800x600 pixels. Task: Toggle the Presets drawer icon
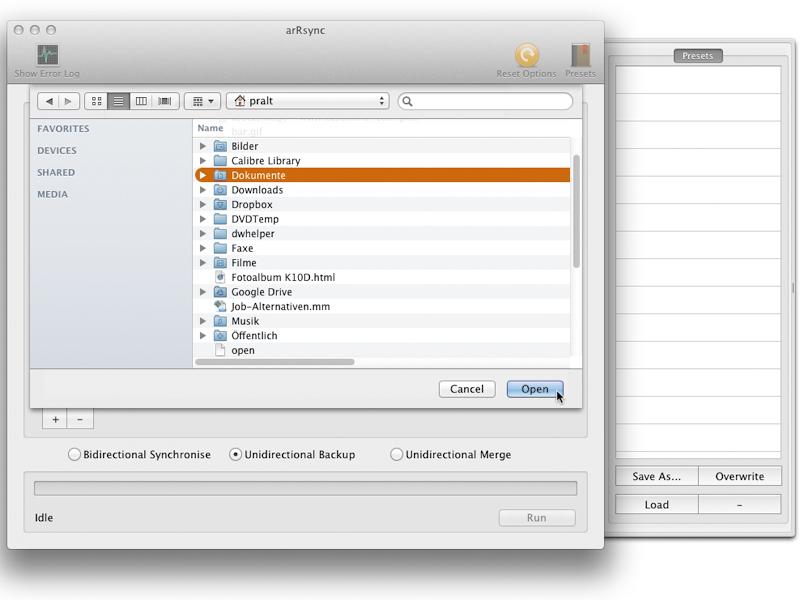coord(581,55)
